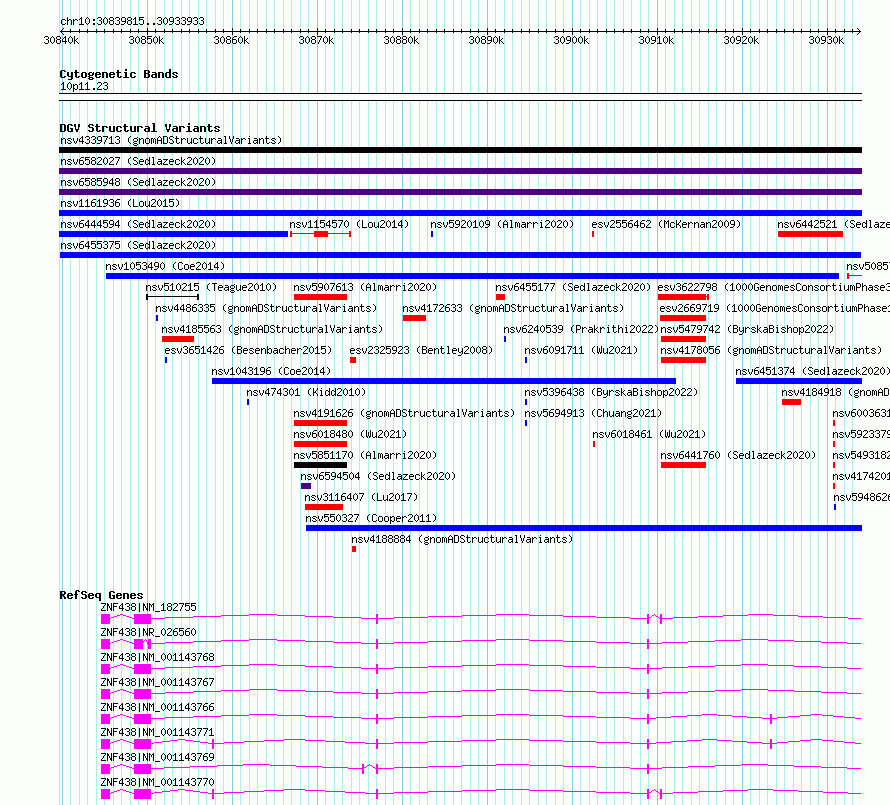This screenshot has width=890, height=805.
Task: Click the purple nsv6594504 variant bar
Action: click(x=306, y=486)
